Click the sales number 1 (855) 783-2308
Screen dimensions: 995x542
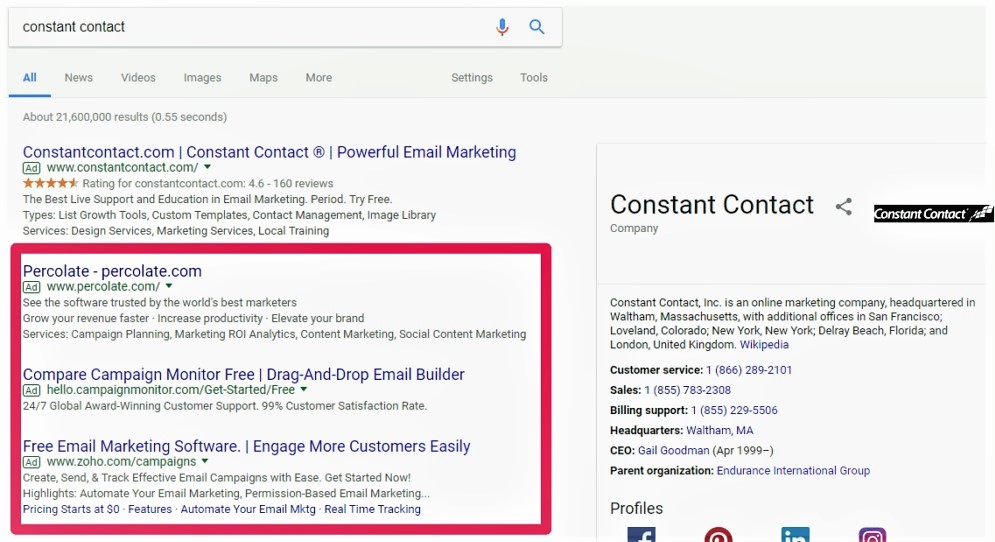click(x=687, y=390)
